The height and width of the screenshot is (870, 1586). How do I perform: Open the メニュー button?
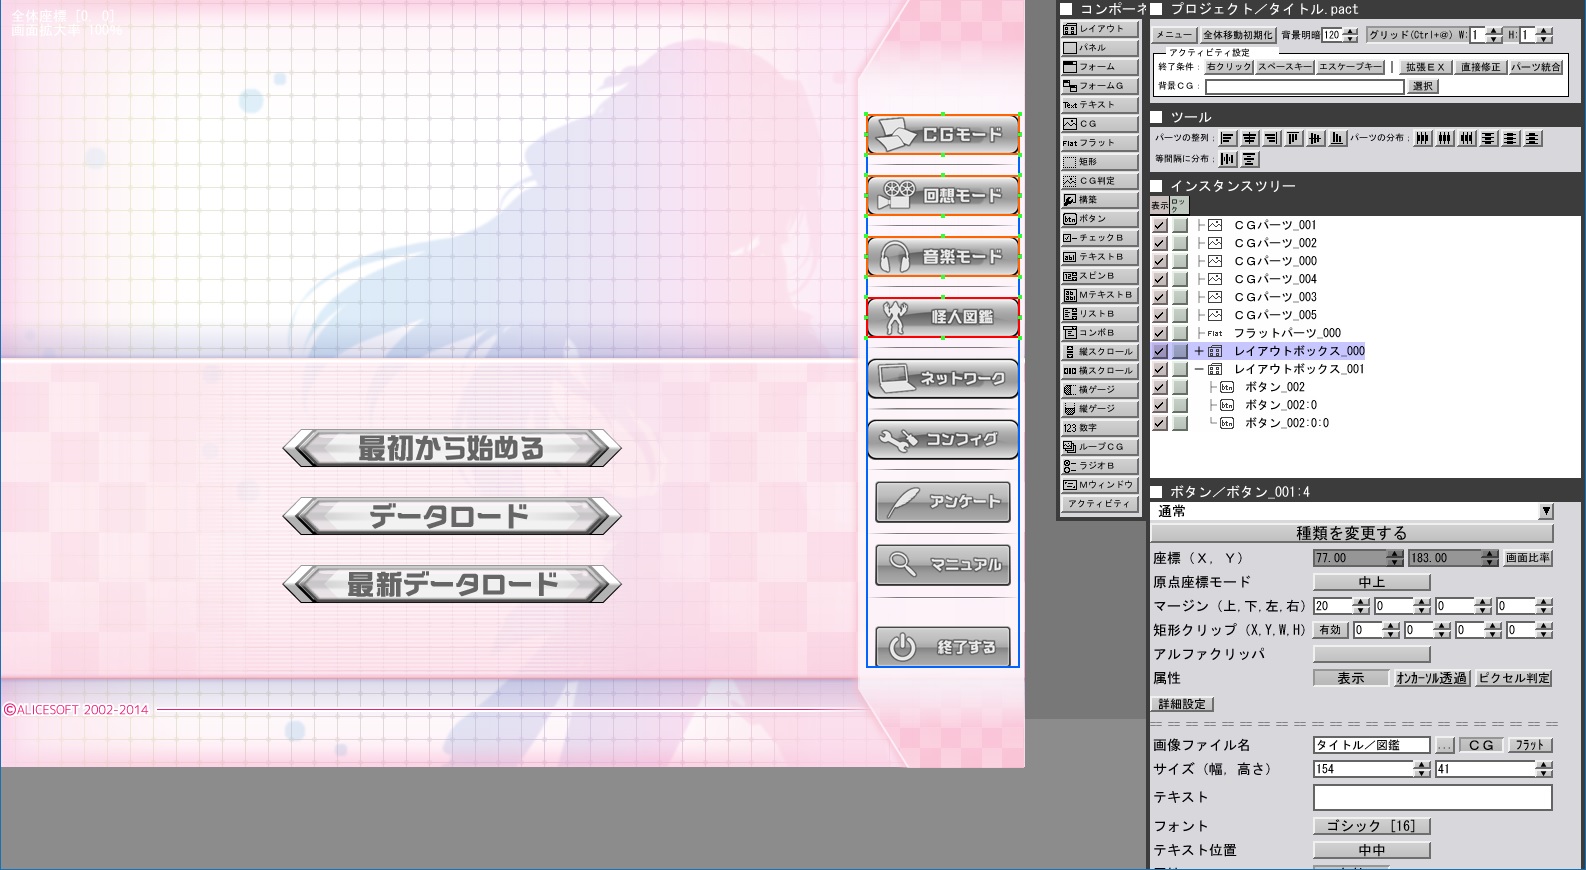pos(1174,35)
